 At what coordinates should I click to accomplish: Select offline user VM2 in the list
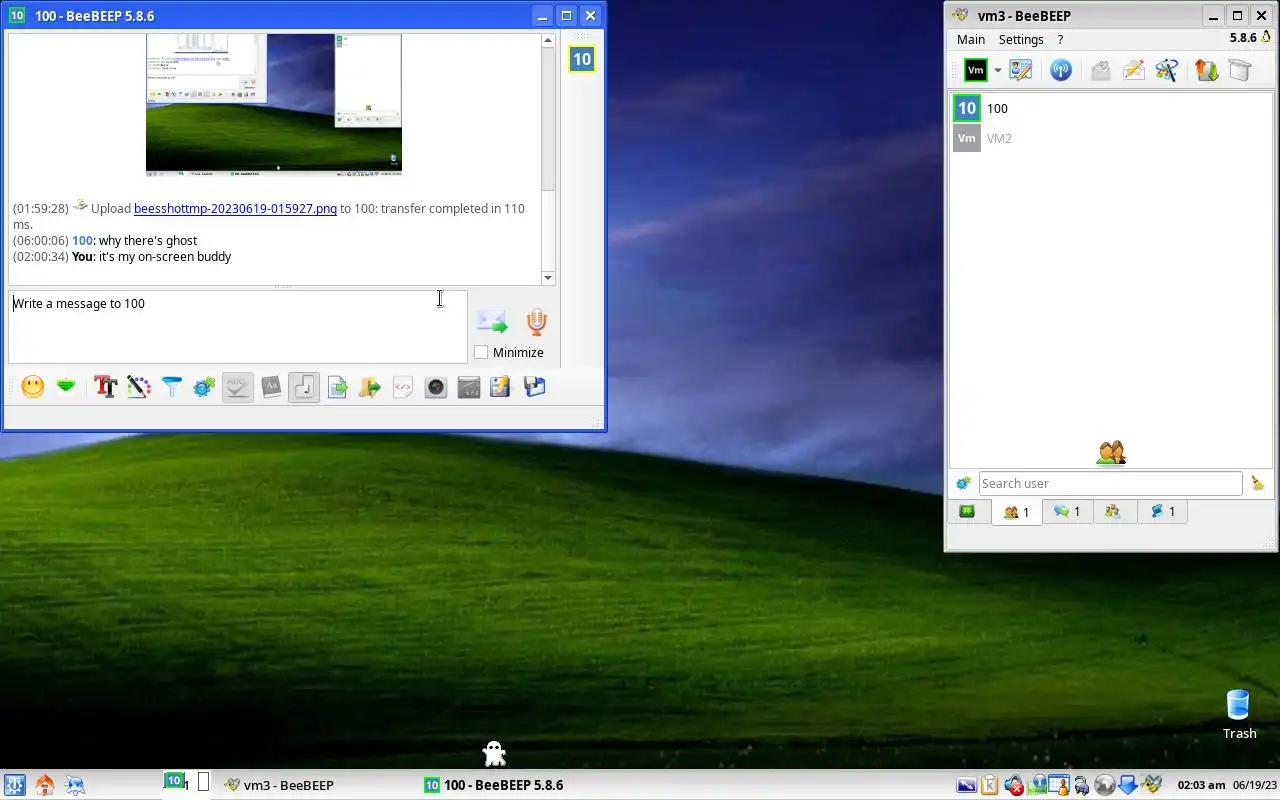1110,138
